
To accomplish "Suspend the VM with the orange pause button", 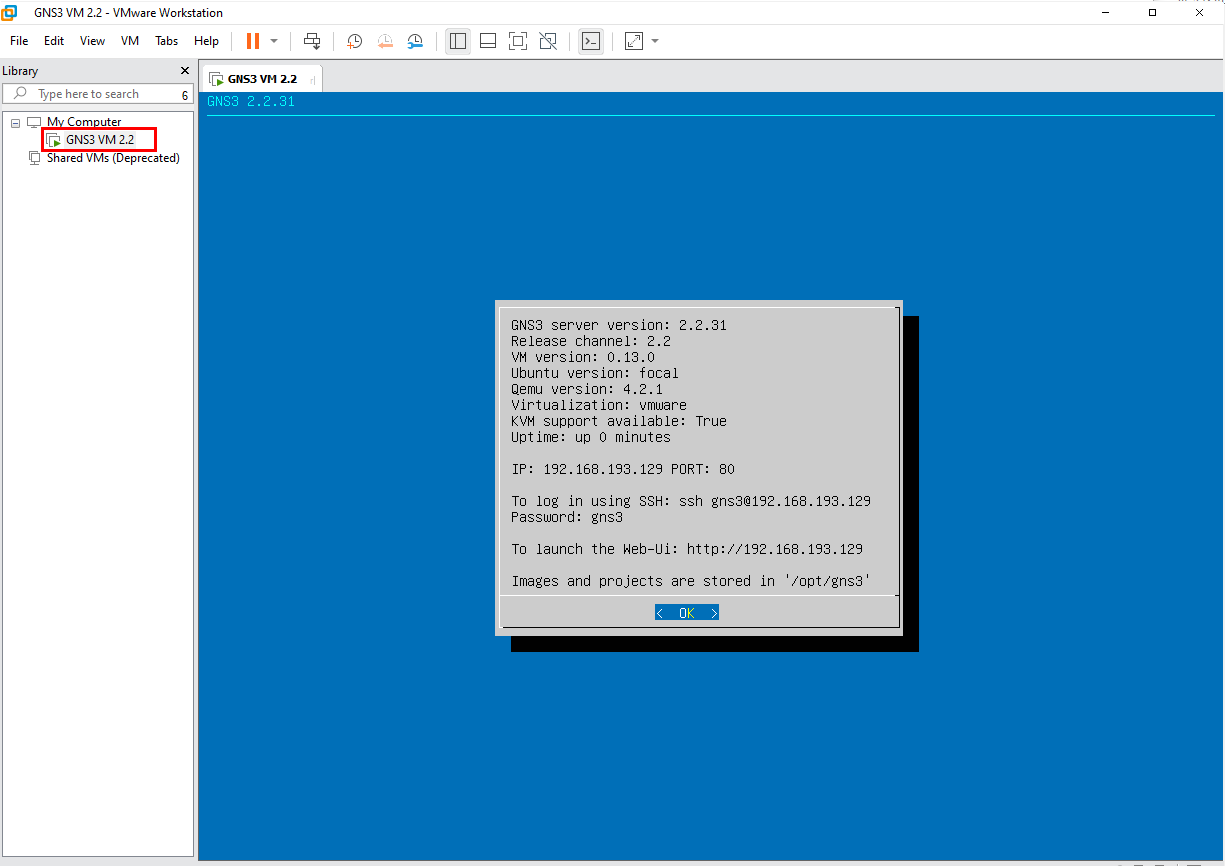I will (x=253, y=41).
